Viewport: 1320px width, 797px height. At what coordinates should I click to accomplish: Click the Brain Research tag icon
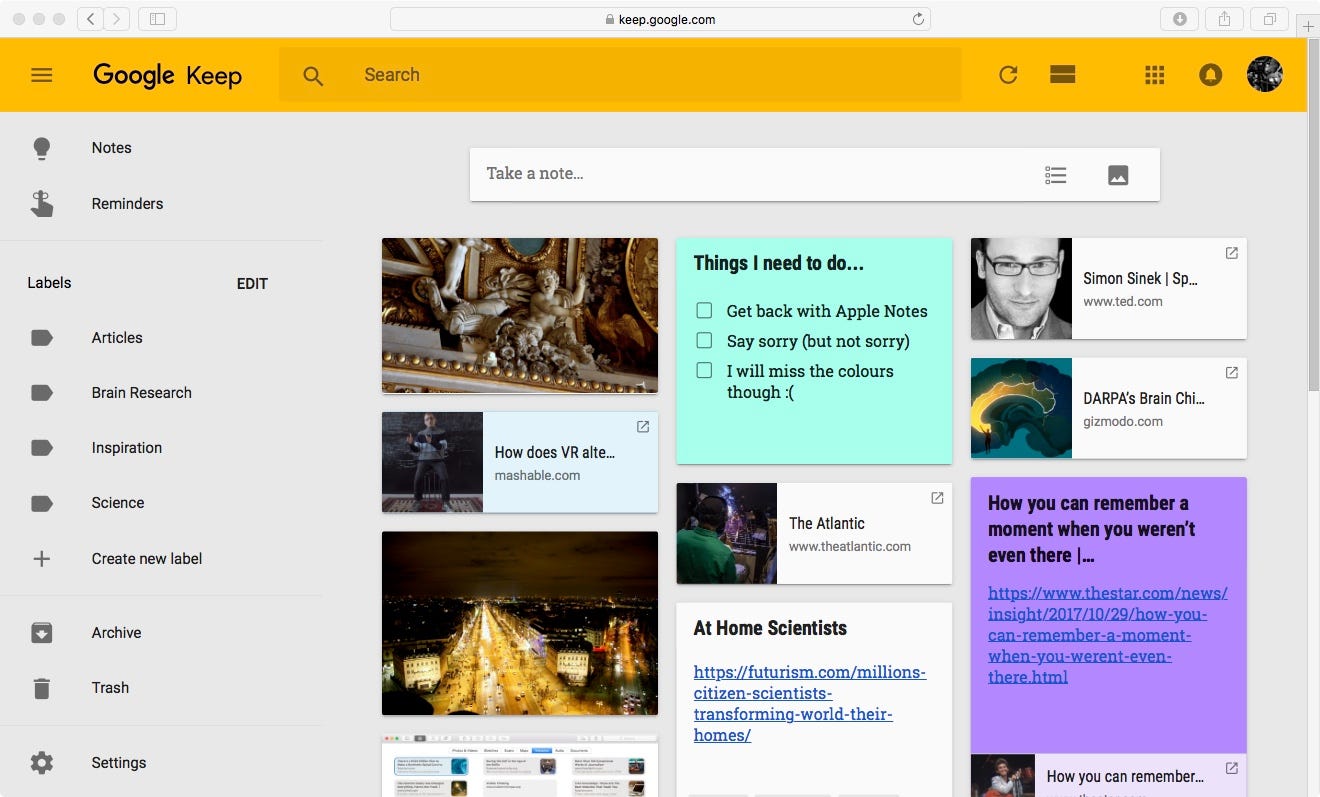coord(42,393)
